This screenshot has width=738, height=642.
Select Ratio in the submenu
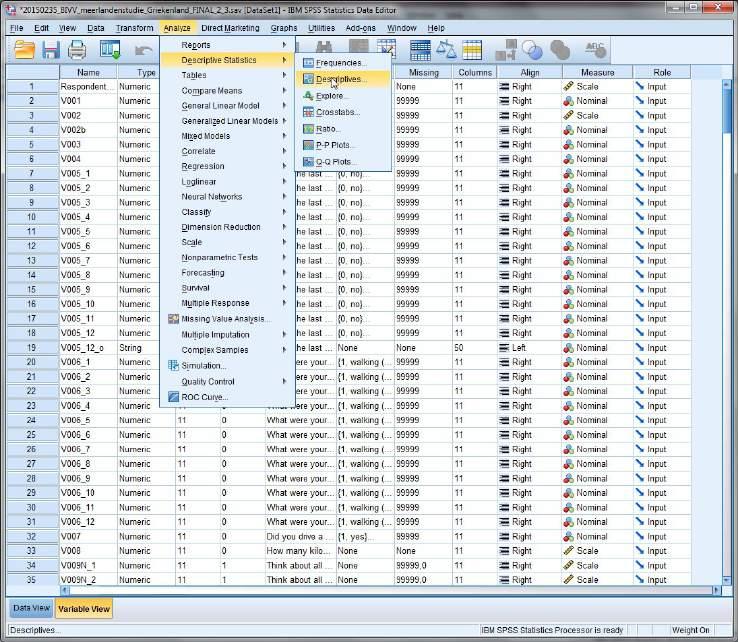(x=344, y=128)
